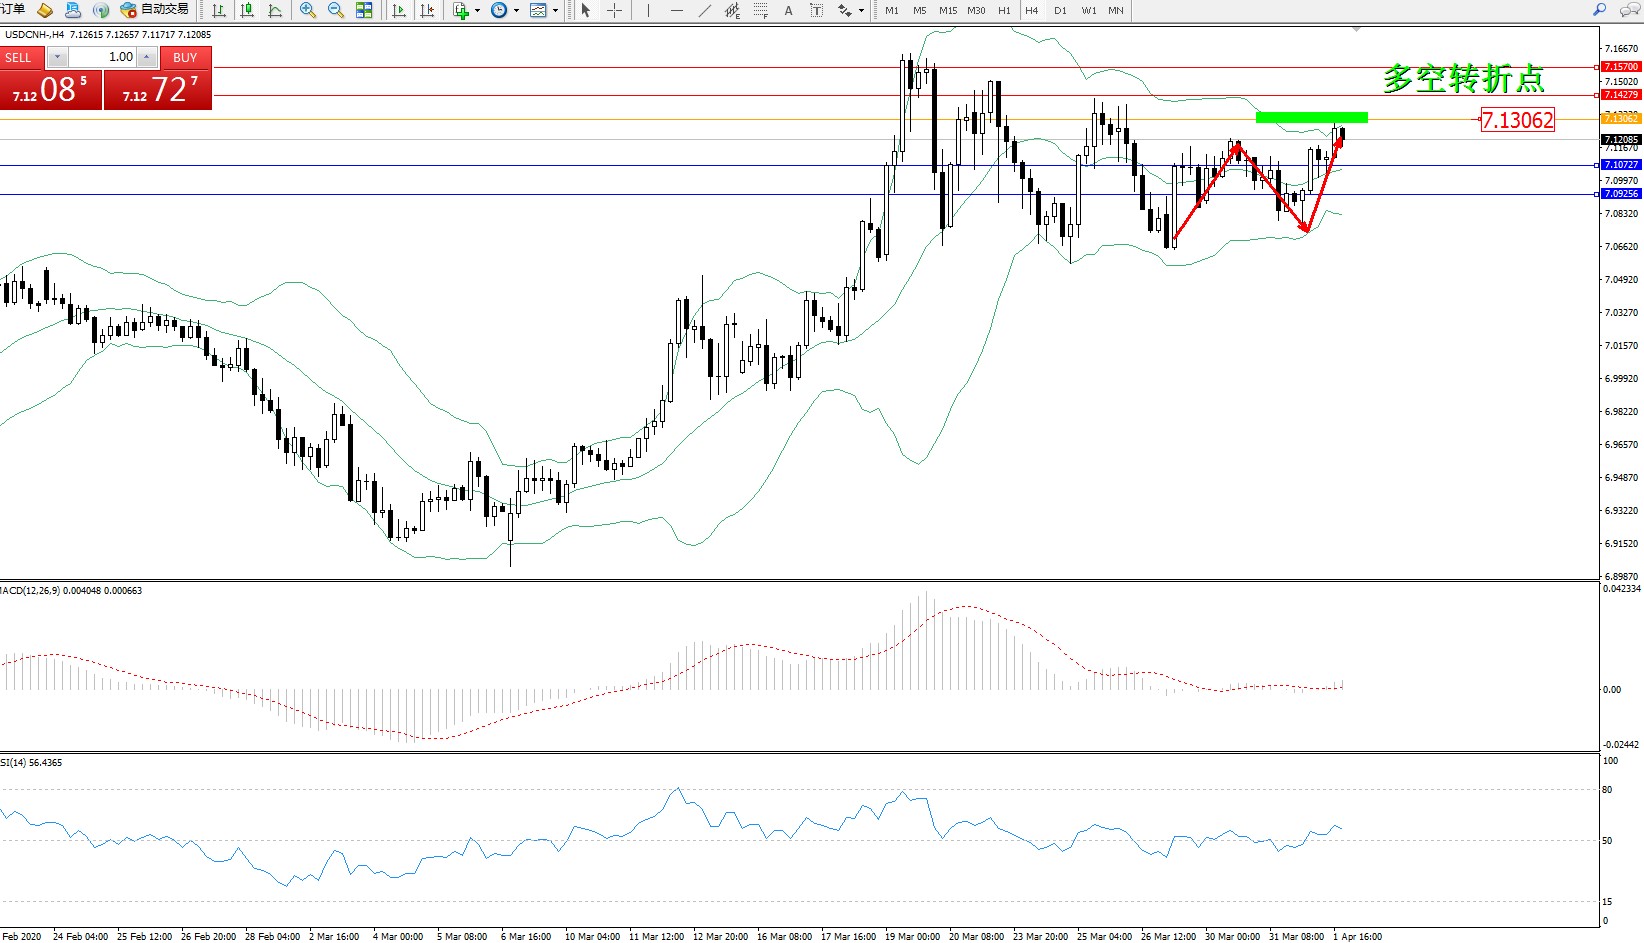Open the chart templates dropdown
1644x943 pixels.
[x=555, y=11]
